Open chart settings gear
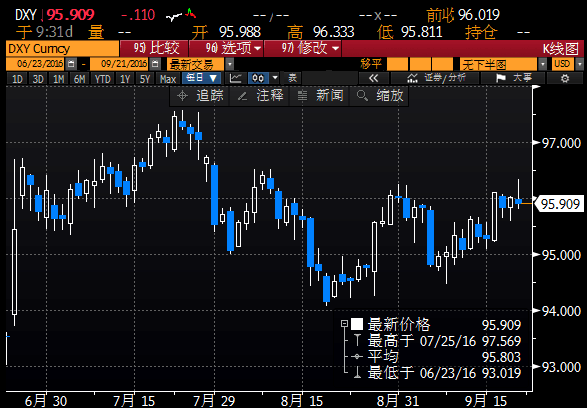The height and width of the screenshot is (408, 587). [x=565, y=78]
